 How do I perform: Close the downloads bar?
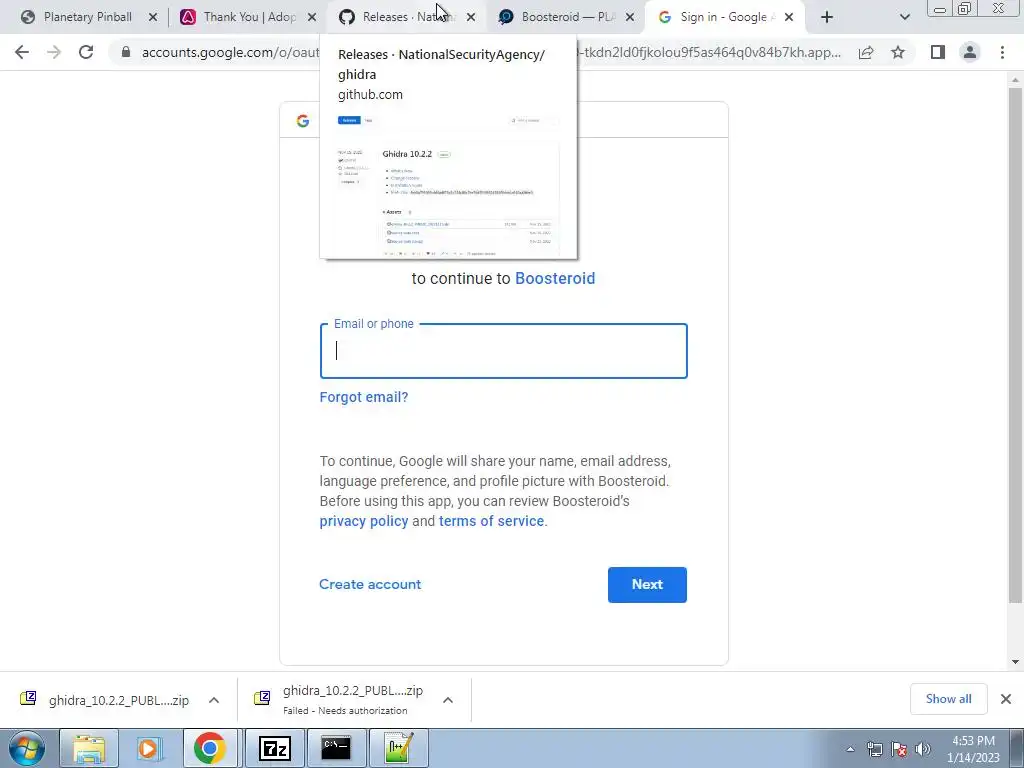tap(1006, 699)
